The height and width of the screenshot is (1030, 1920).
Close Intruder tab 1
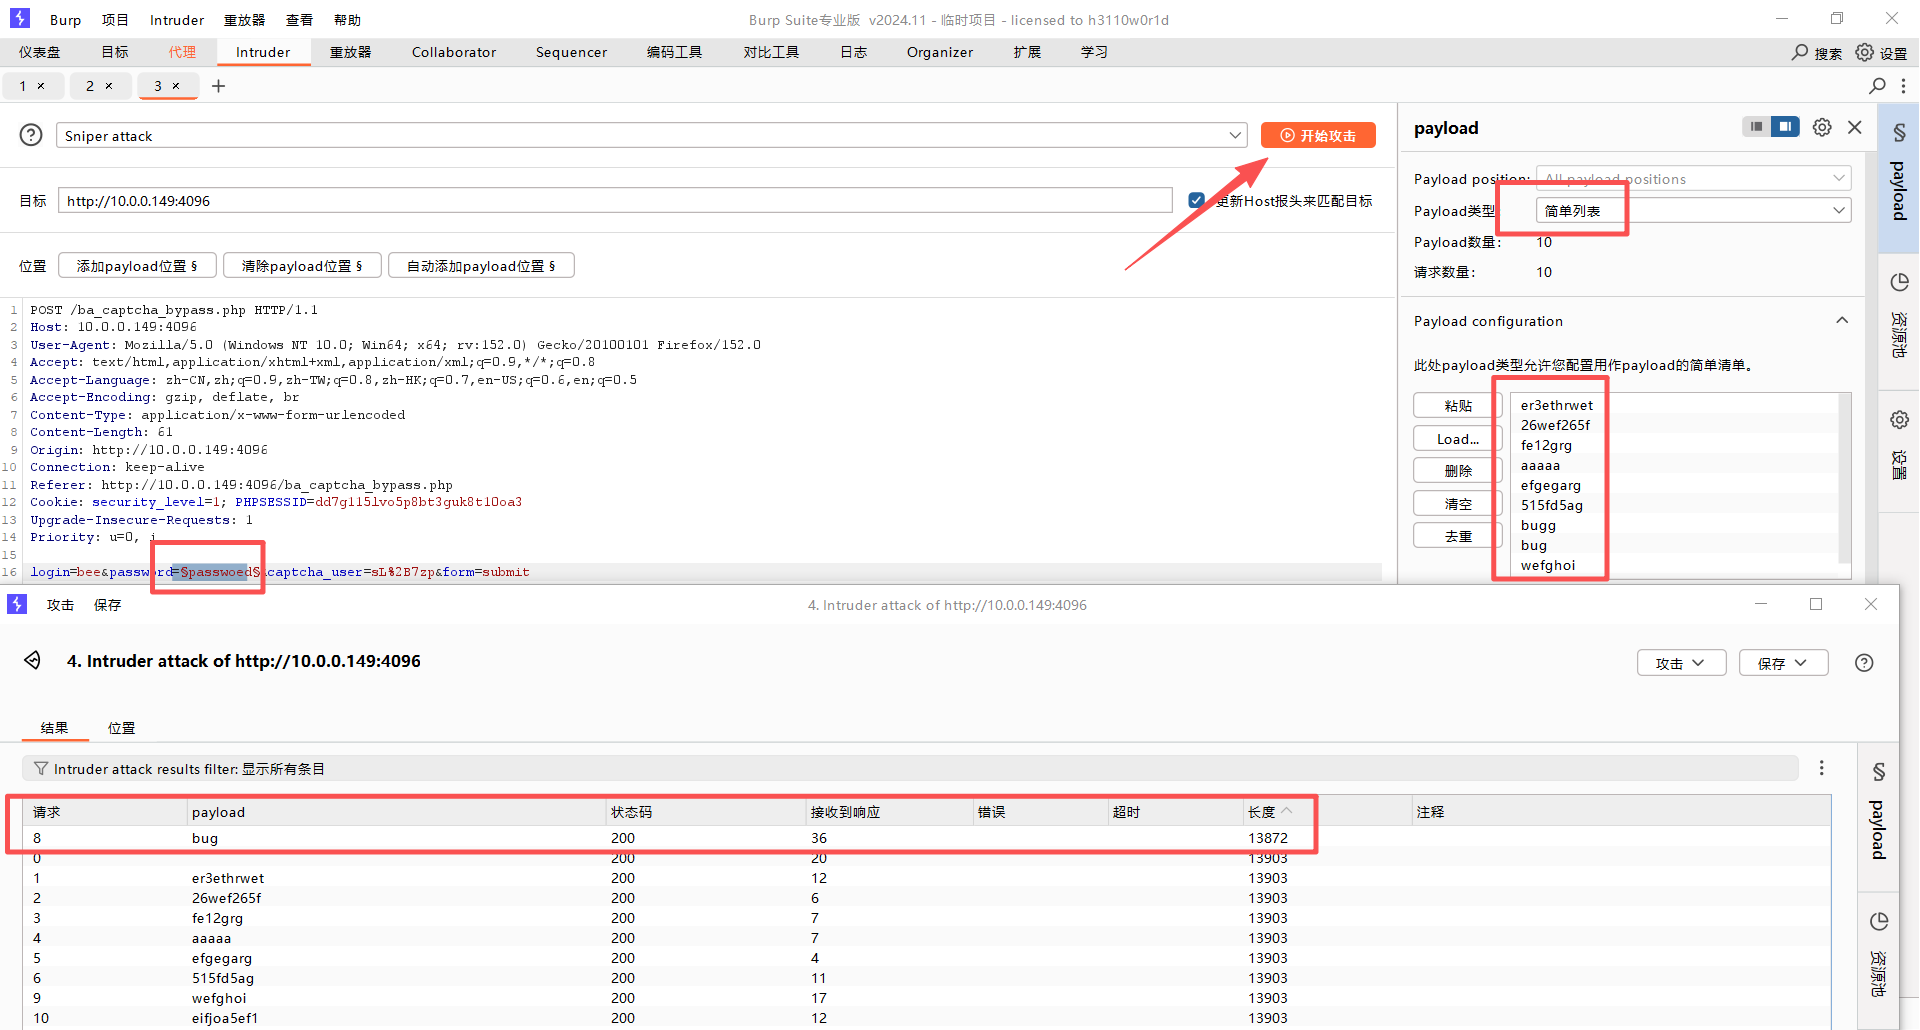click(41, 86)
